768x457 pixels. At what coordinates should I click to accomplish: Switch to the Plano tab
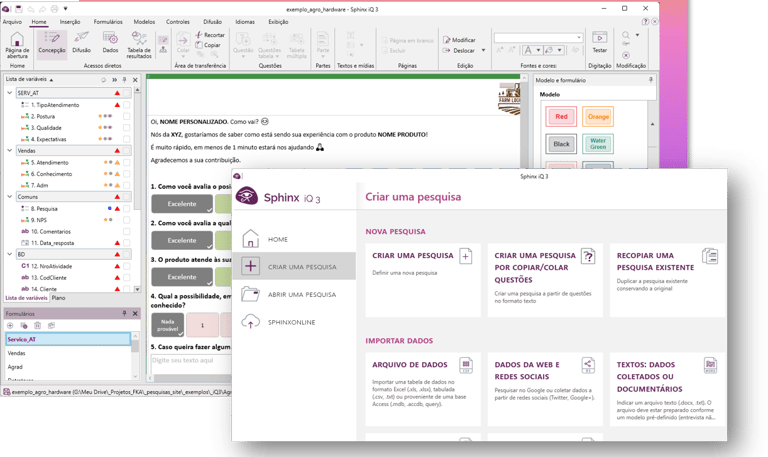click(59, 298)
